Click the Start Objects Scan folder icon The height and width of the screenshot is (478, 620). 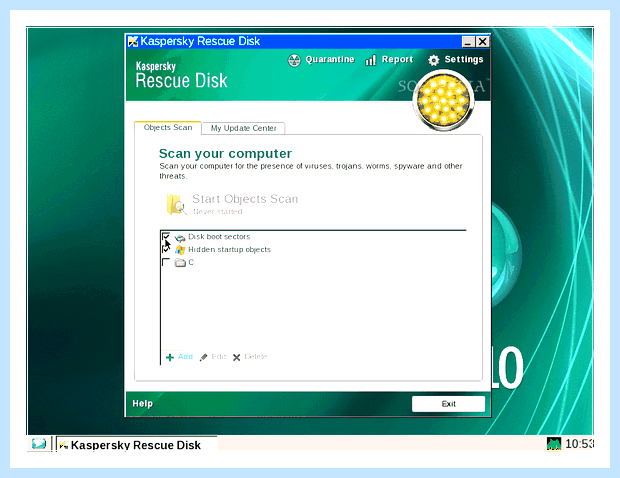176,204
